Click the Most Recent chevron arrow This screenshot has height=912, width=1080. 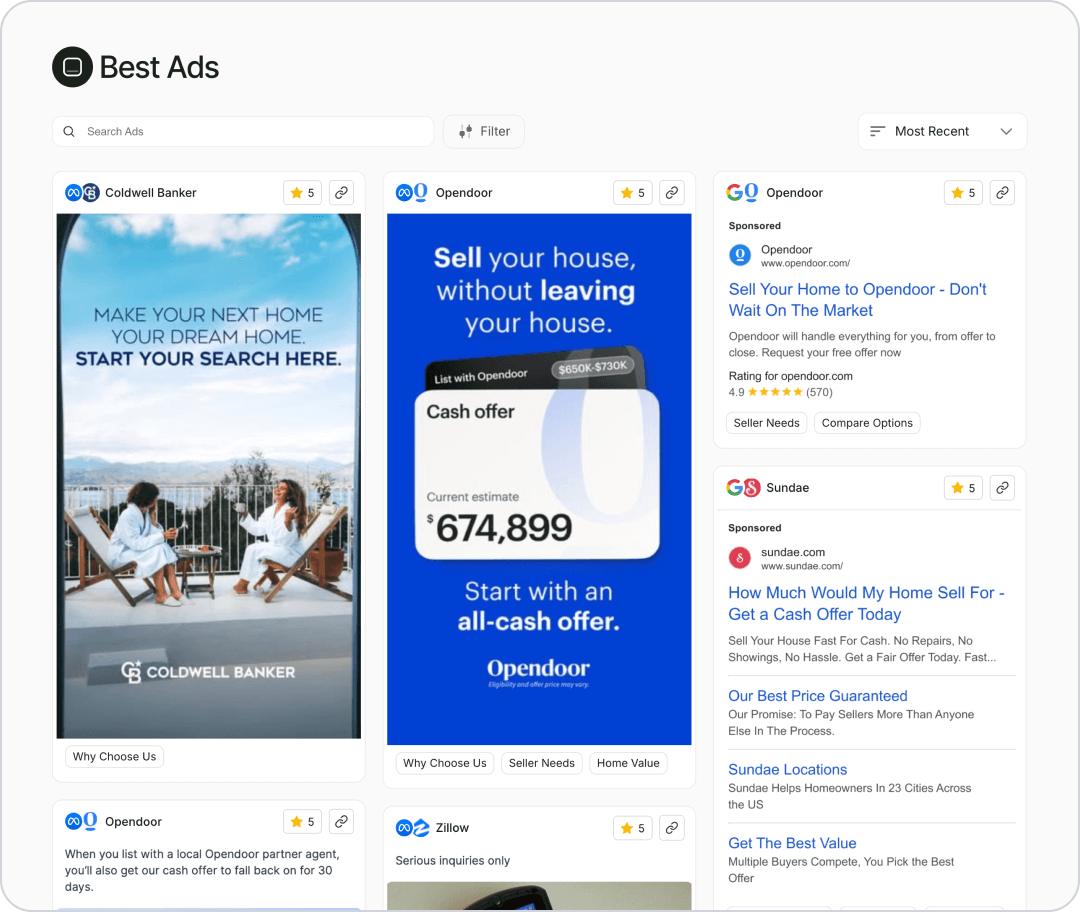tap(1006, 132)
